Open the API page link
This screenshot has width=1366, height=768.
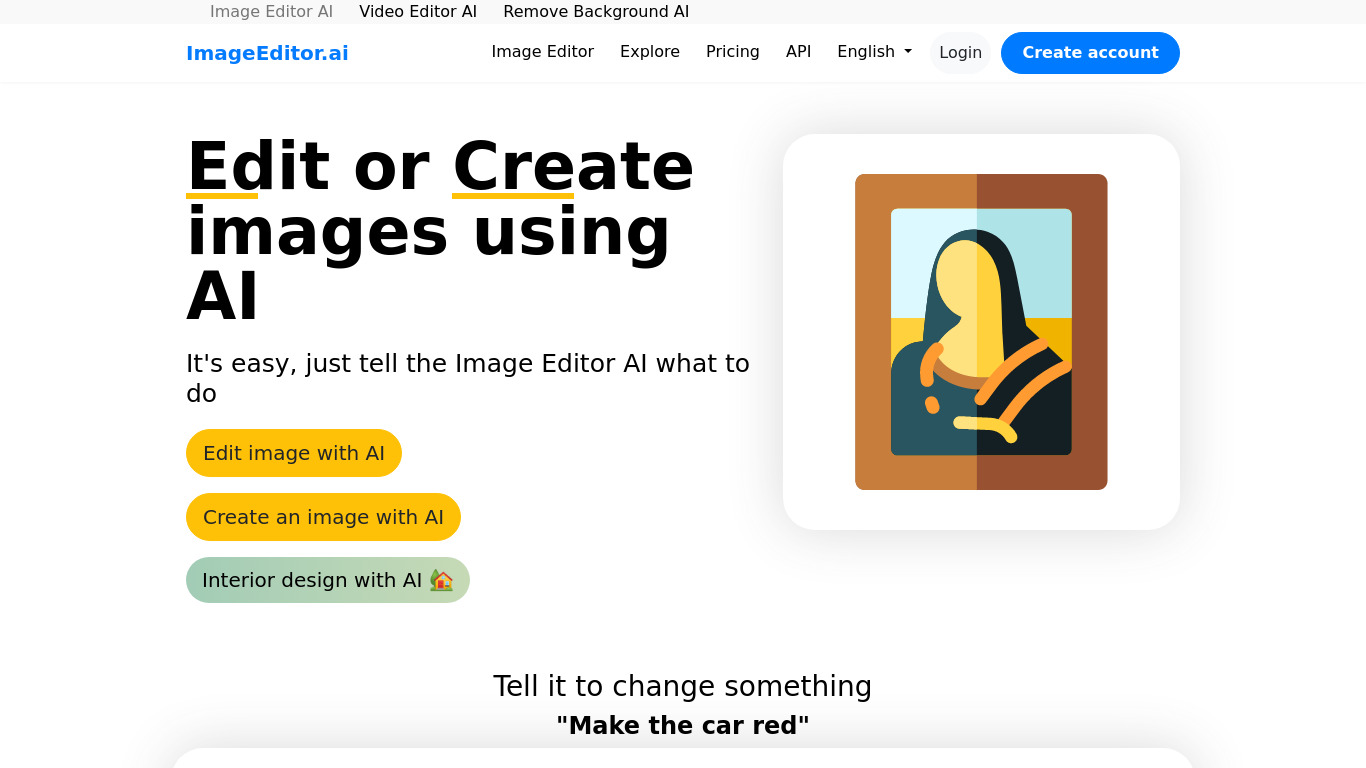coord(799,52)
